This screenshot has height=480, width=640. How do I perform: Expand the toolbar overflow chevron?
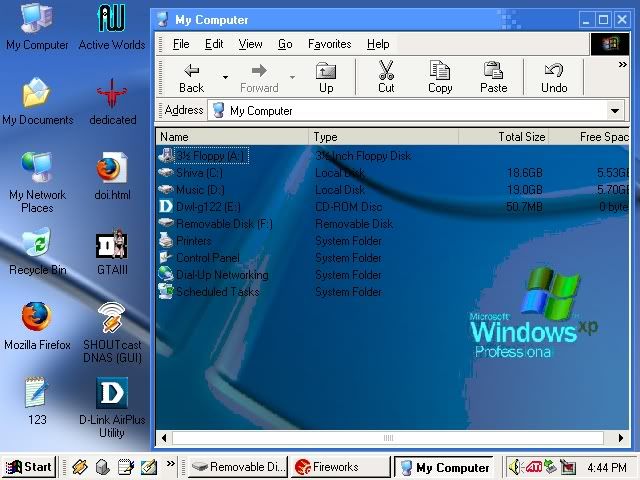[x=622, y=64]
